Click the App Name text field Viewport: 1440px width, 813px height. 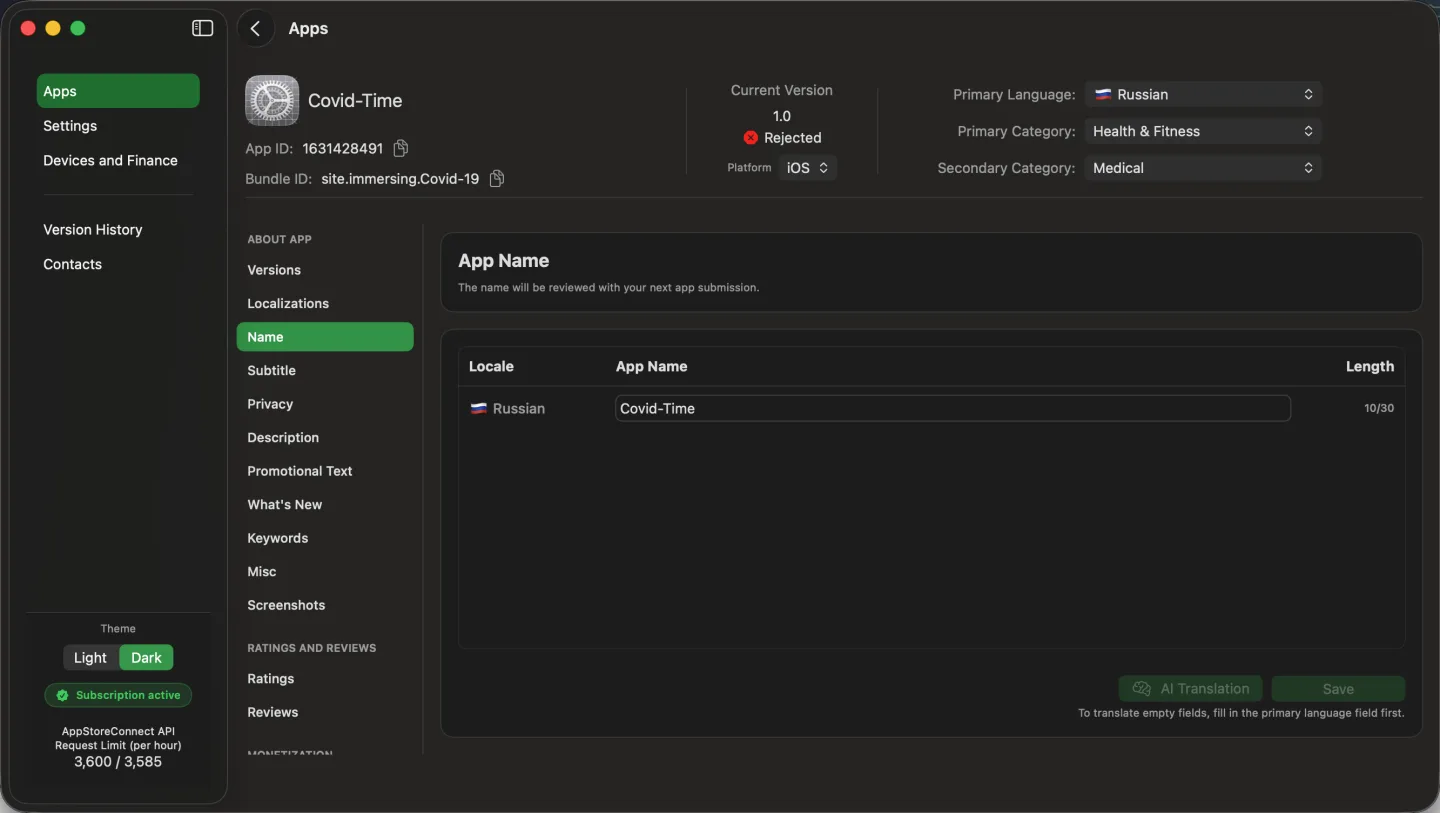click(953, 408)
